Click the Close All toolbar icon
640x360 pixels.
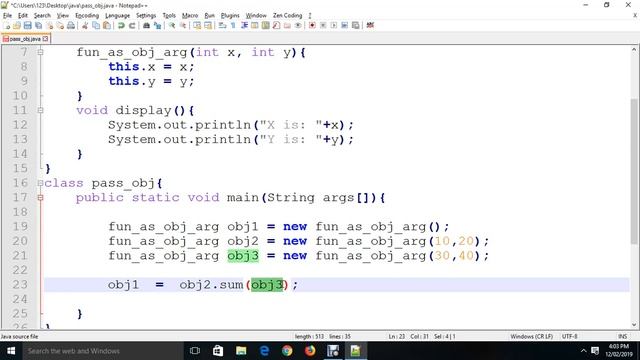[60, 25]
